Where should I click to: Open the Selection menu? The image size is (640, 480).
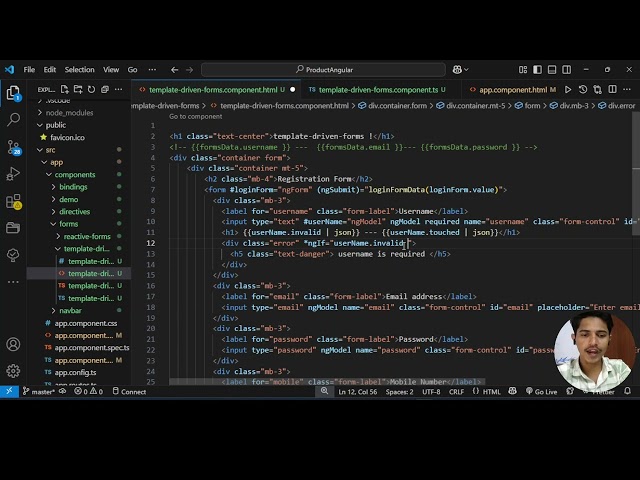[79, 70]
